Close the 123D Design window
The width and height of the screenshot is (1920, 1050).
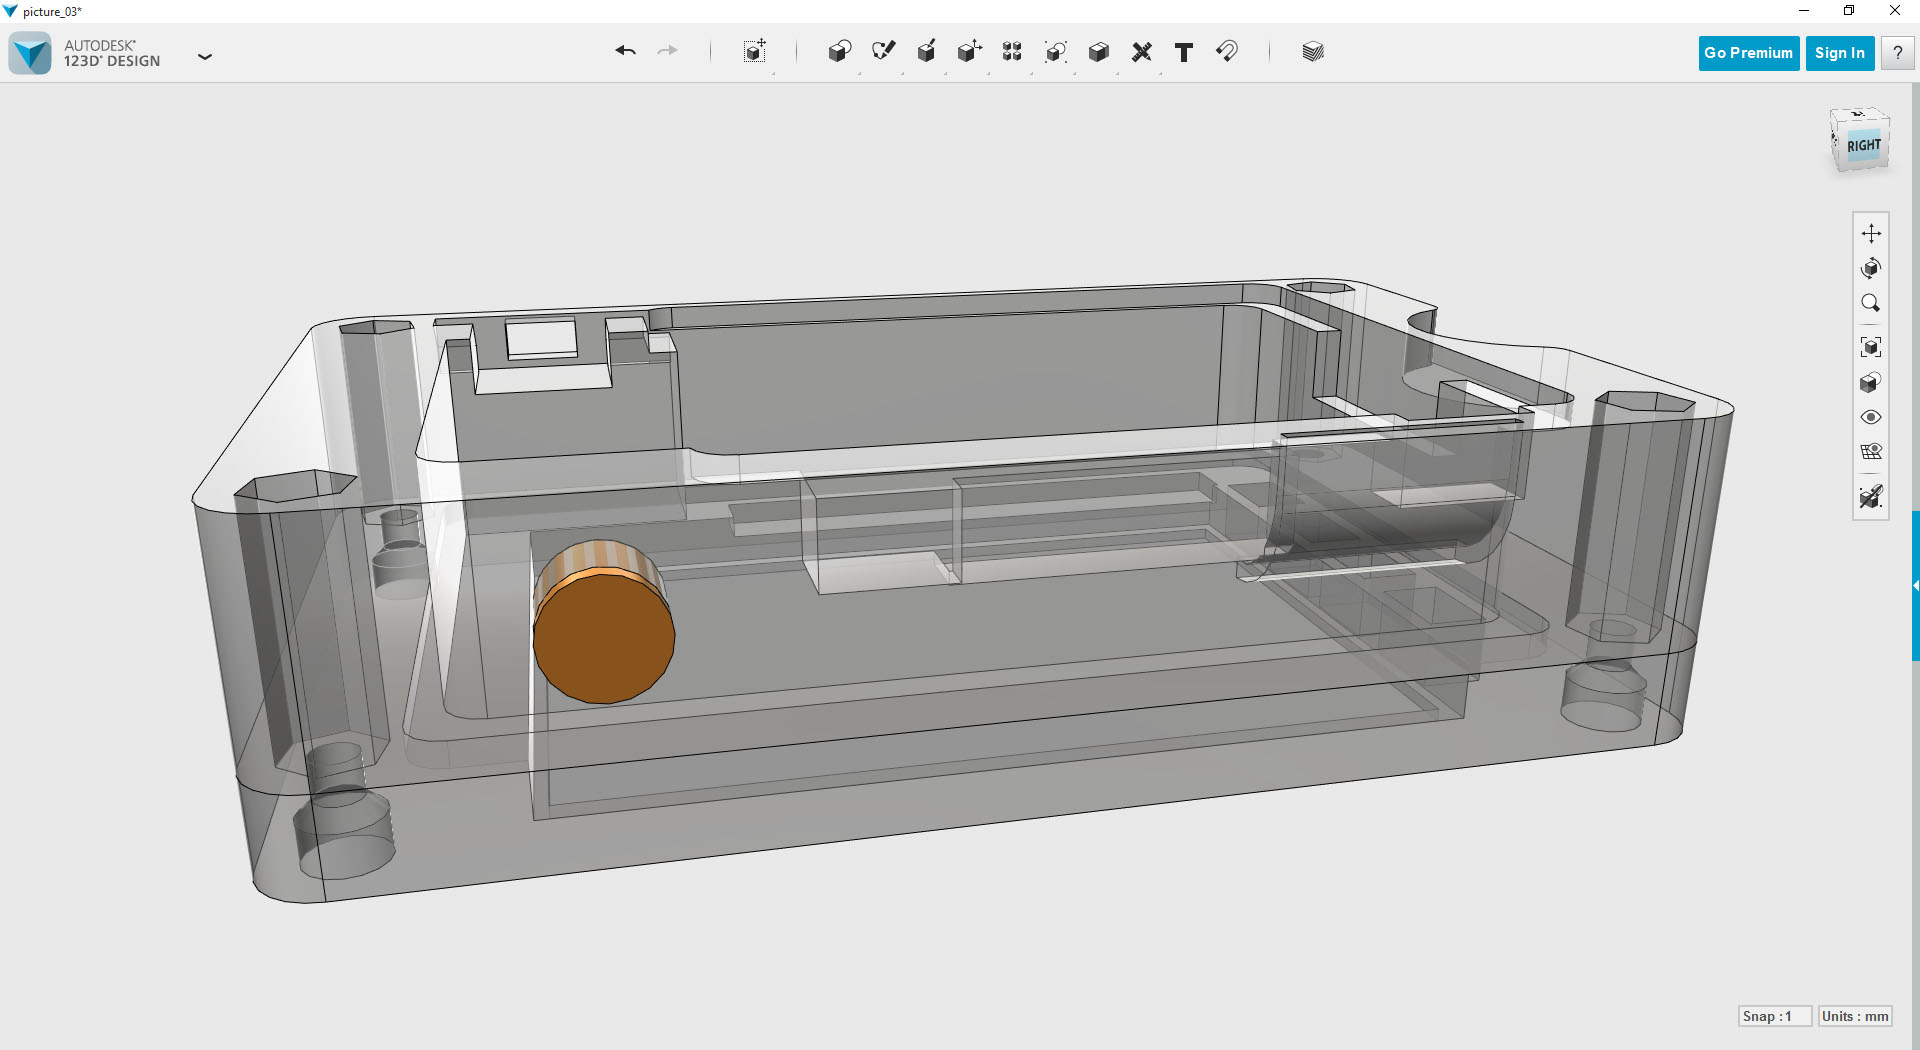(1895, 11)
